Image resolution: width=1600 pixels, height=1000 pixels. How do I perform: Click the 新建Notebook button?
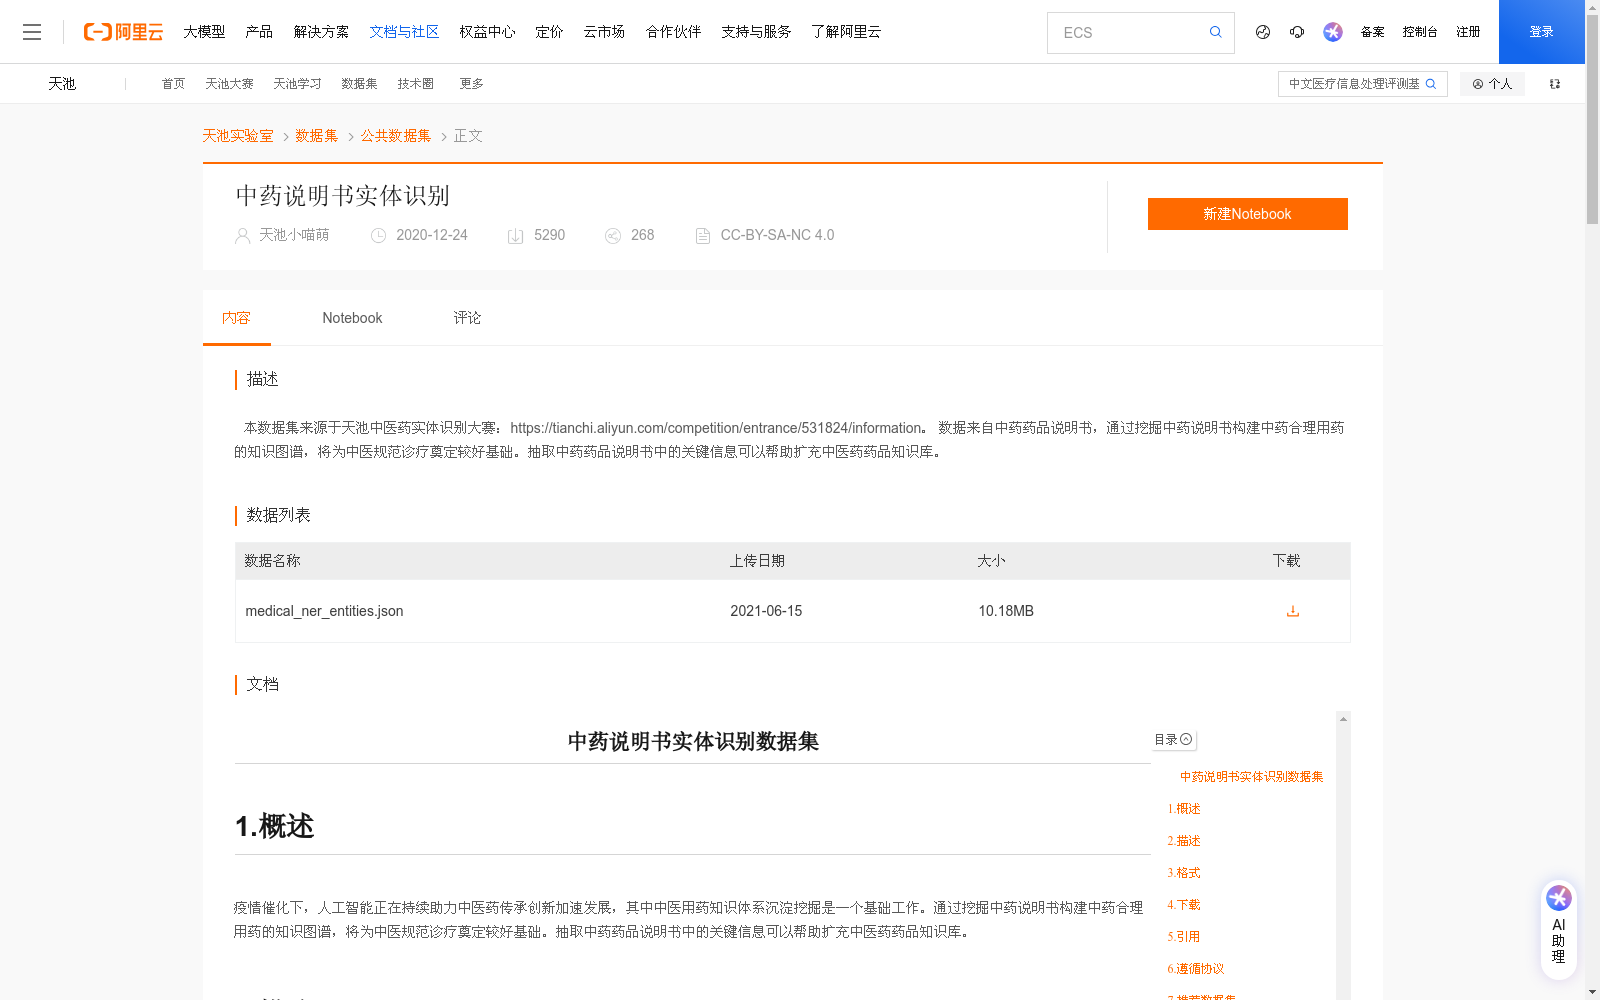pos(1247,214)
